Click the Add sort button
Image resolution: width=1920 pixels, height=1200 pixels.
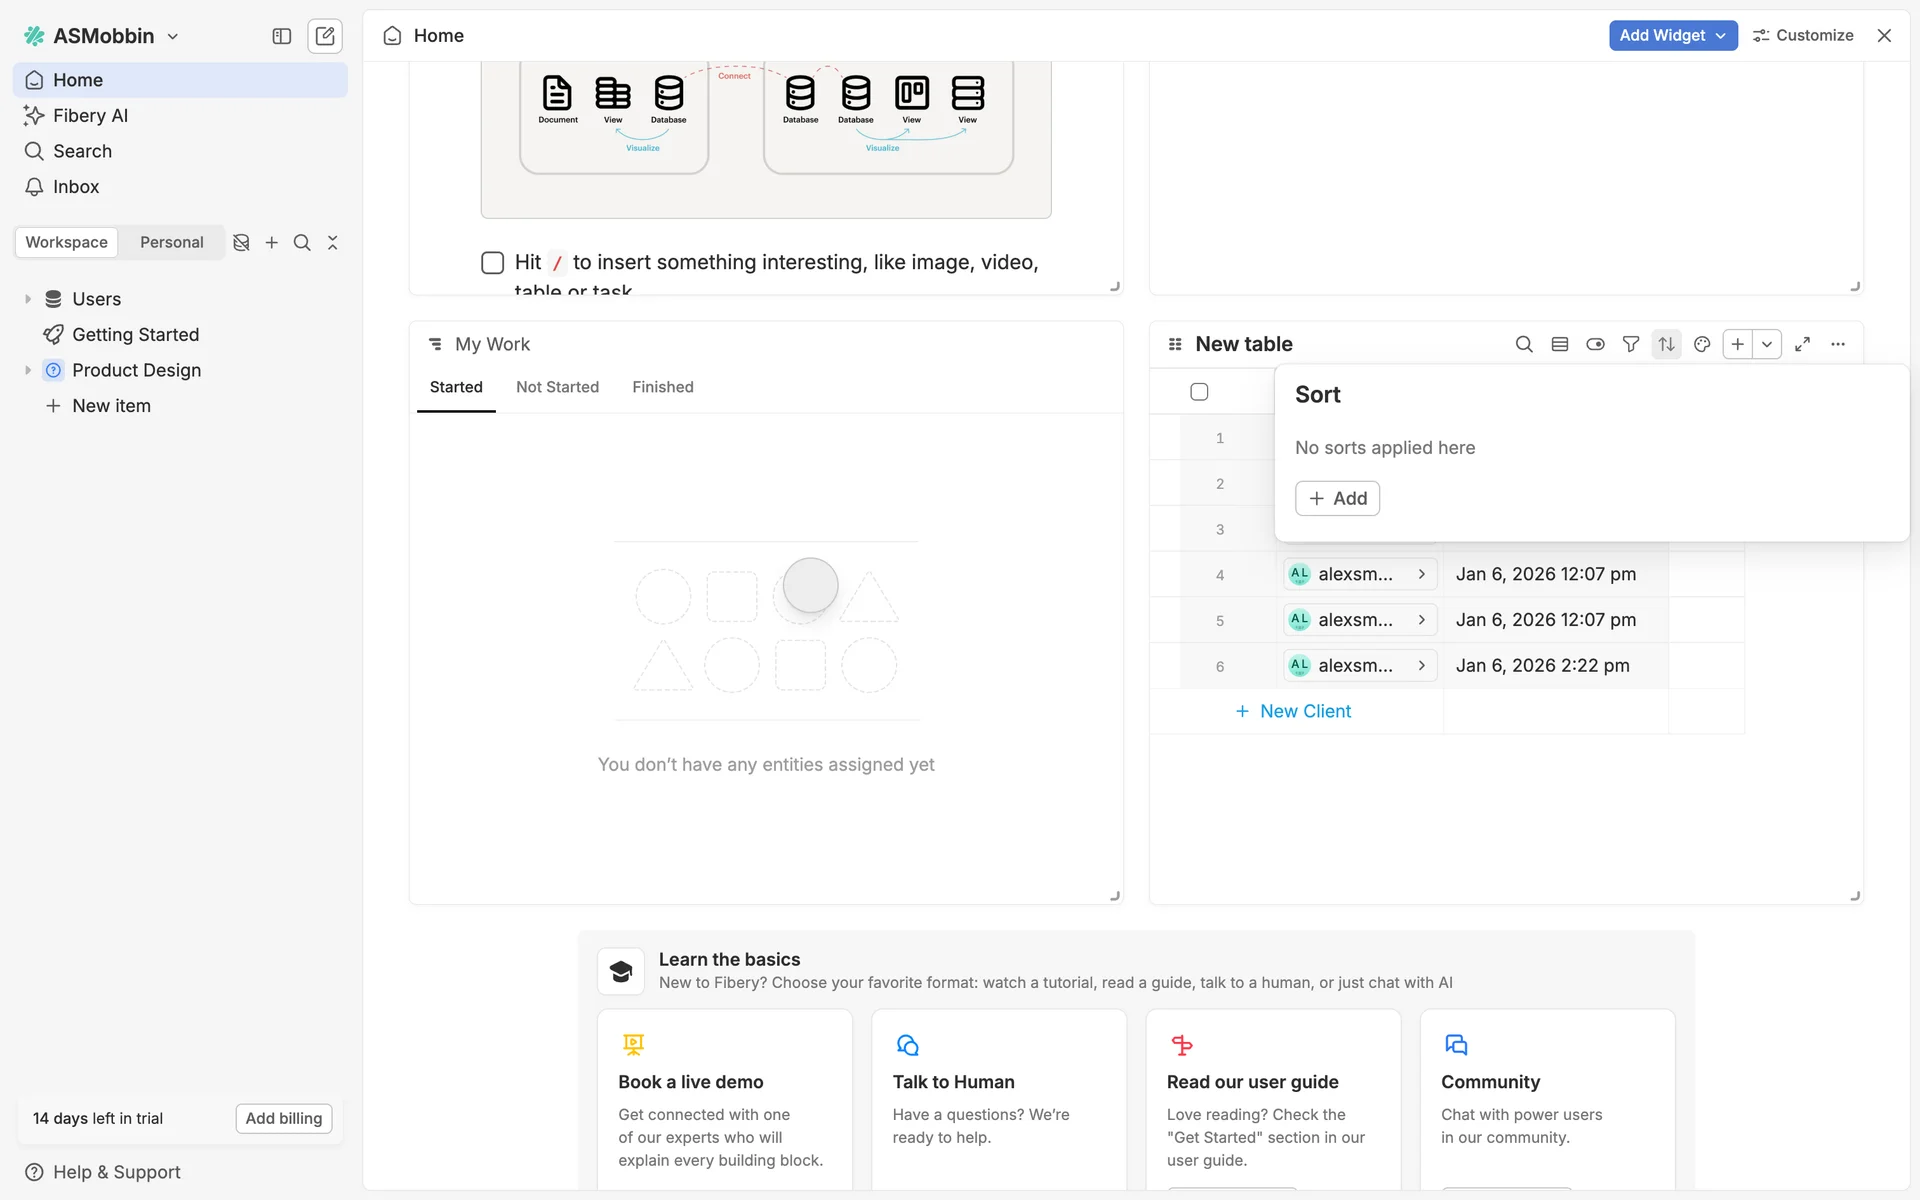(x=1337, y=498)
